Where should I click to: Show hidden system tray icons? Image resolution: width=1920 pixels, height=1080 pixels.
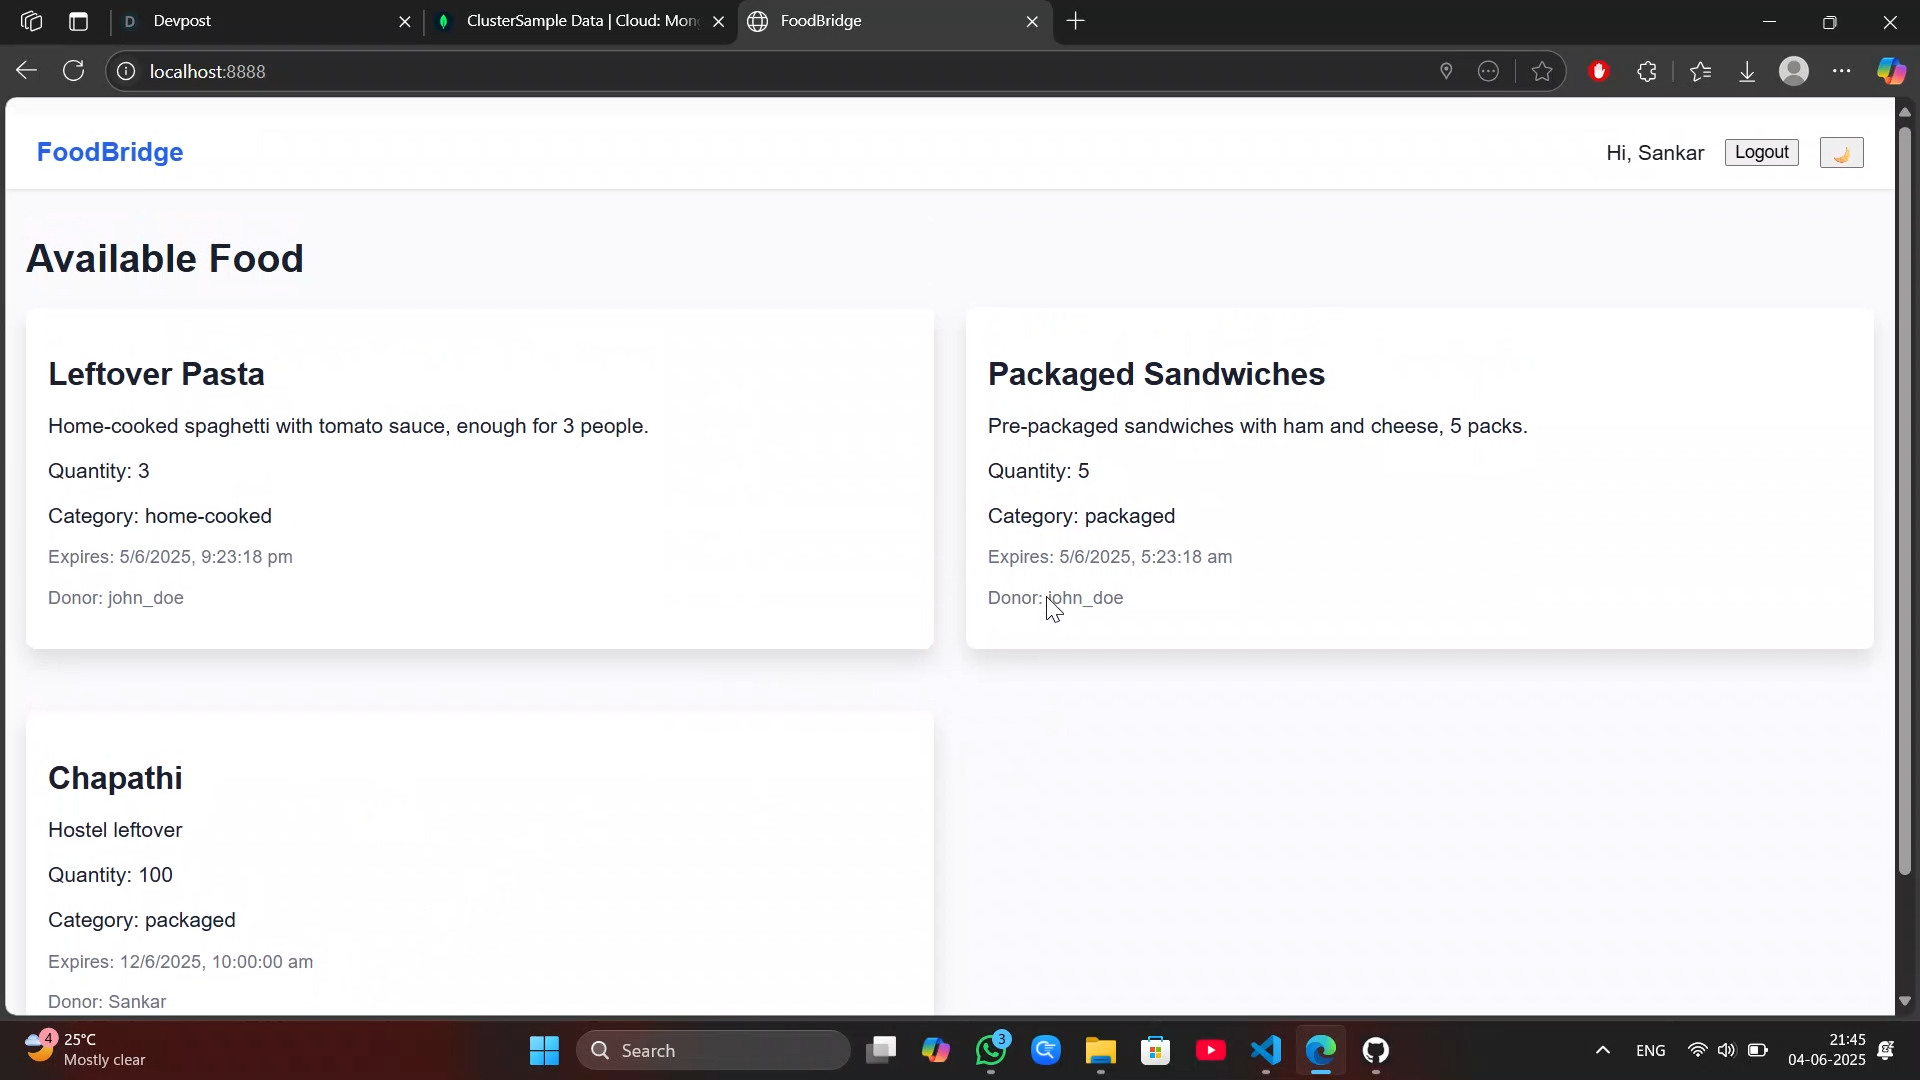[x=1602, y=1050]
